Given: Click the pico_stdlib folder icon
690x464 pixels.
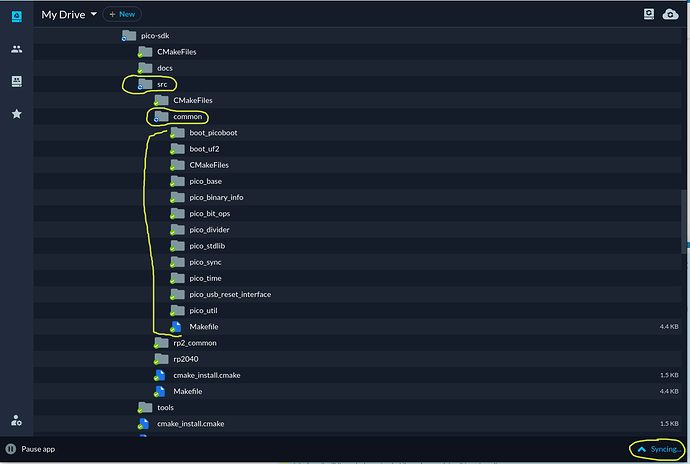Looking at the screenshot, I should [177, 246].
